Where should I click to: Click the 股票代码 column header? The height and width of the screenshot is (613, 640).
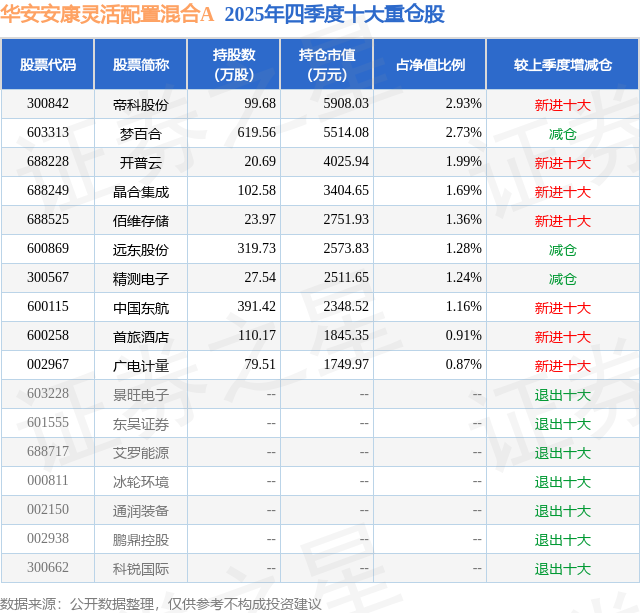(x=47, y=65)
